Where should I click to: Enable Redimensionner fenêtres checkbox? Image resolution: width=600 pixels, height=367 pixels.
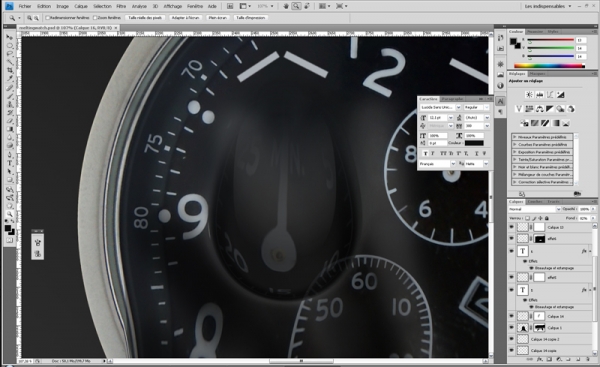[48, 18]
